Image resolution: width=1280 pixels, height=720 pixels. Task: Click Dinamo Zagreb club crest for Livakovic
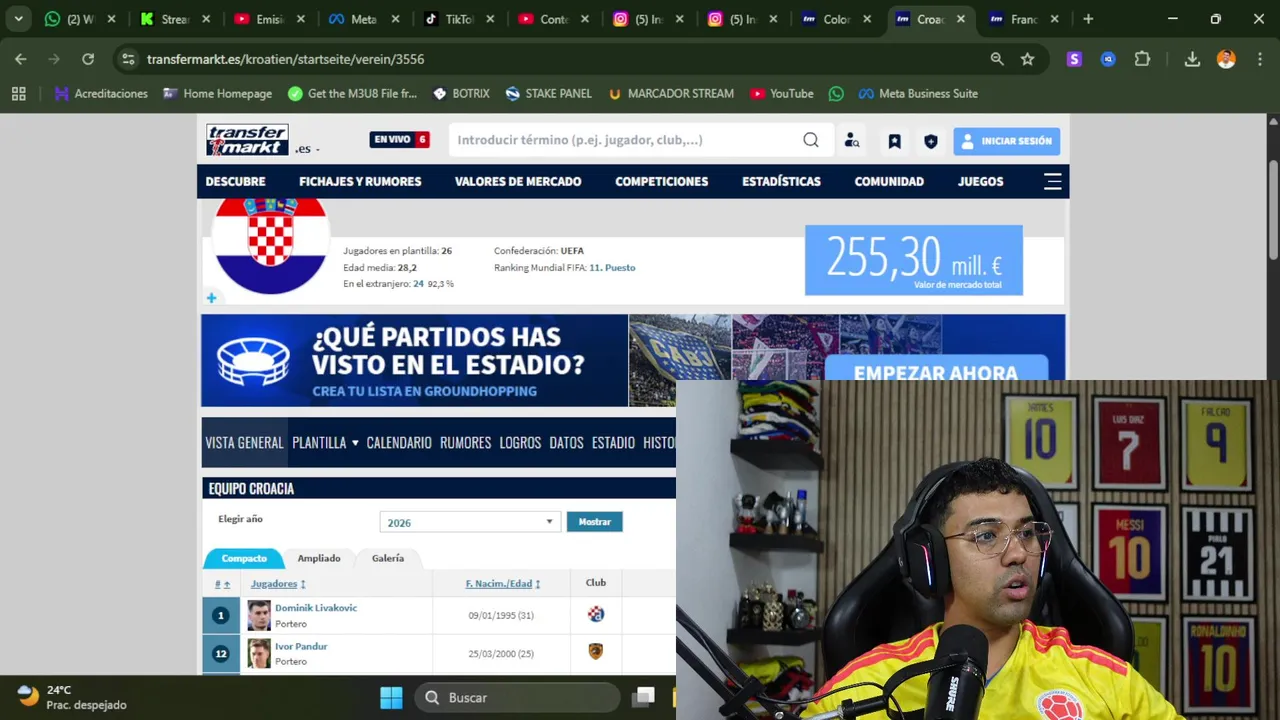click(596, 614)
